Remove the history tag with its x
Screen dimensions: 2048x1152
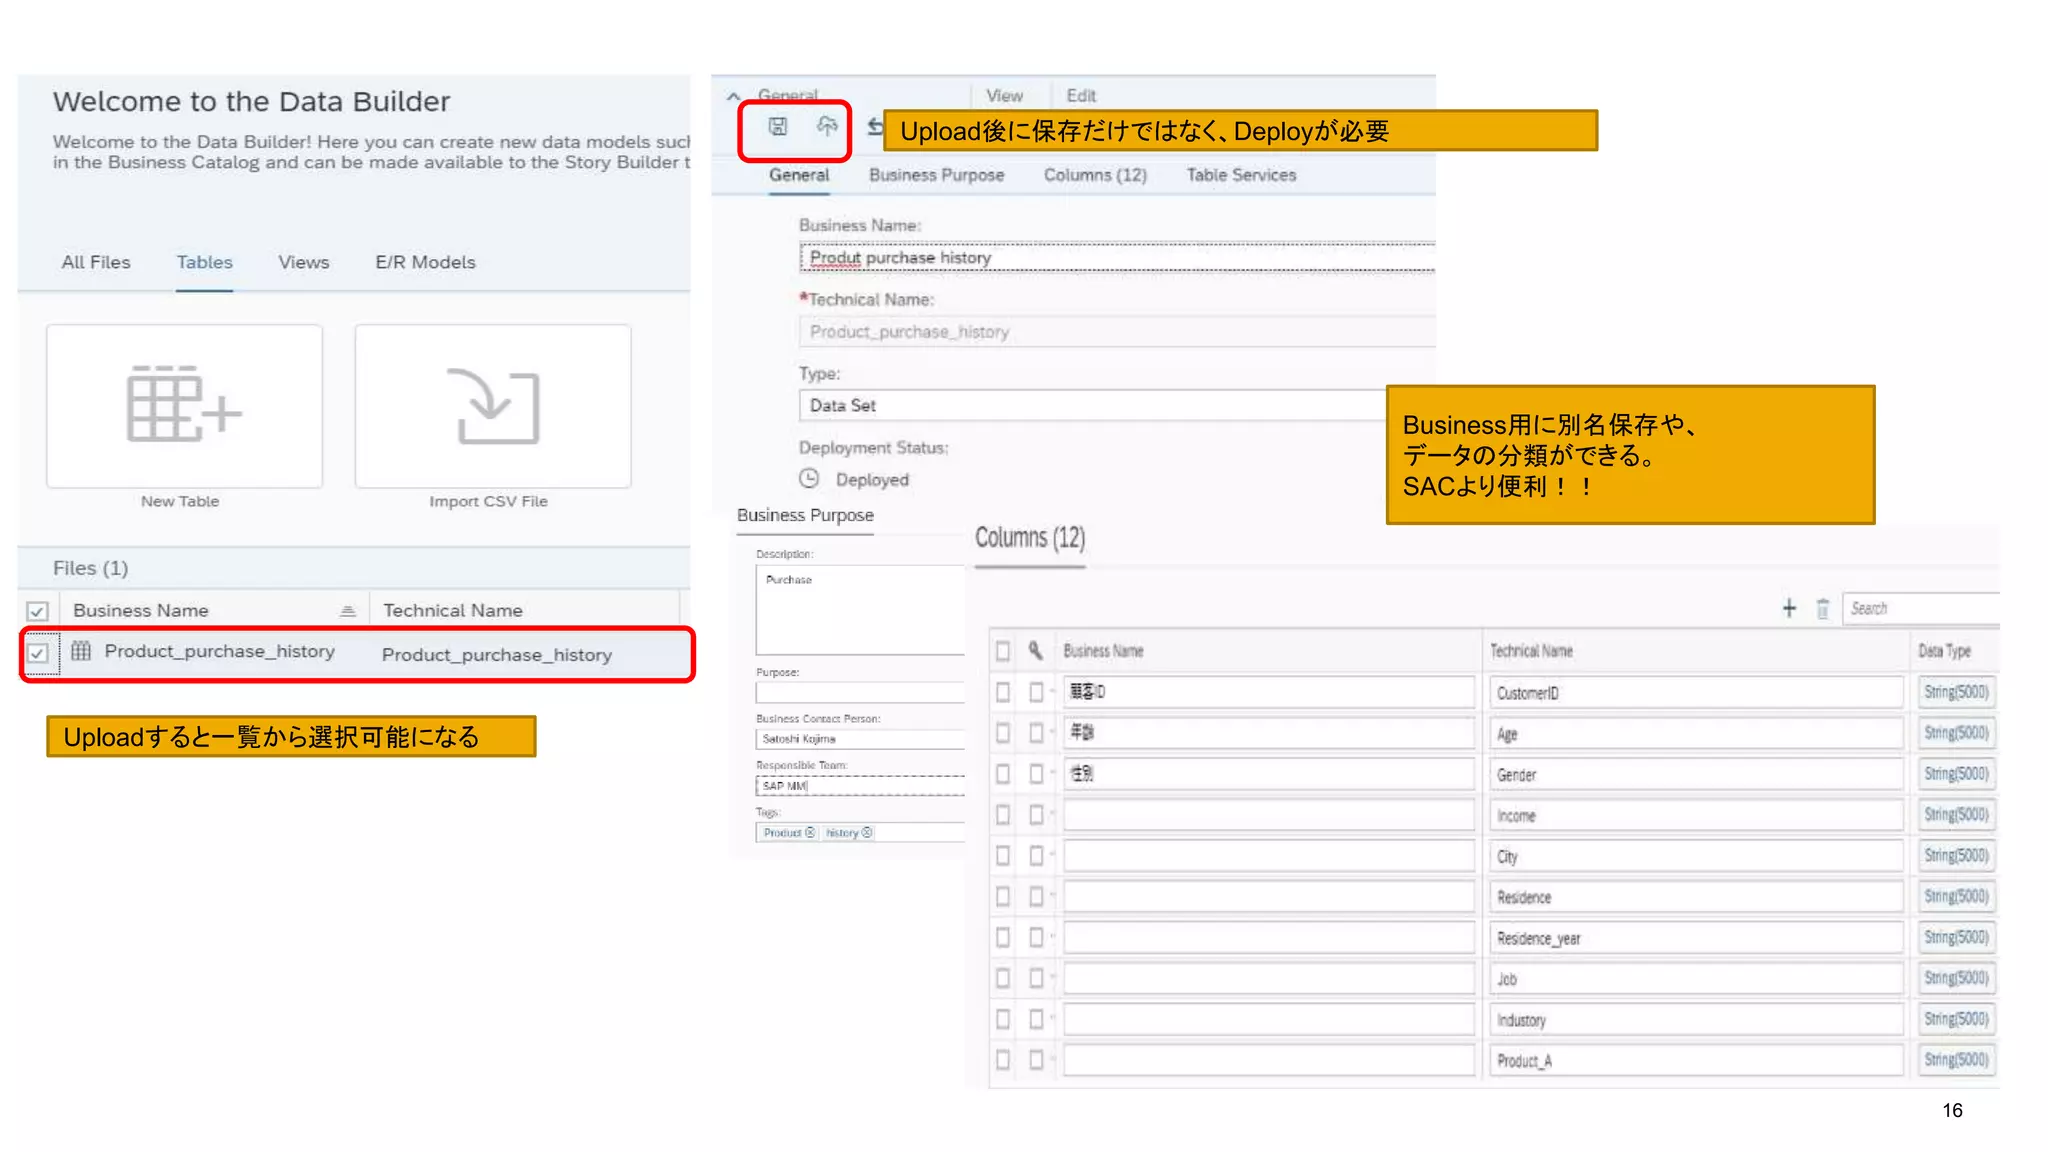pos(867,833)
